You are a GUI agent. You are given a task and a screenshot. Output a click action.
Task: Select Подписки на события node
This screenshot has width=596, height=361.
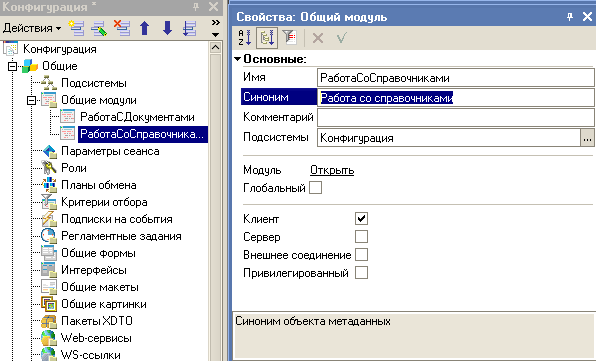117,219
